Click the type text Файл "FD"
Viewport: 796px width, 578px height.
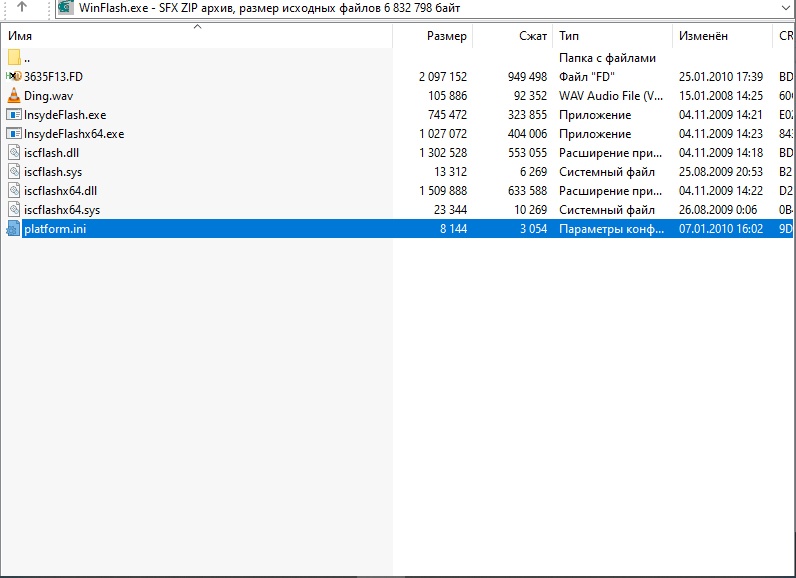coord(587,77)
